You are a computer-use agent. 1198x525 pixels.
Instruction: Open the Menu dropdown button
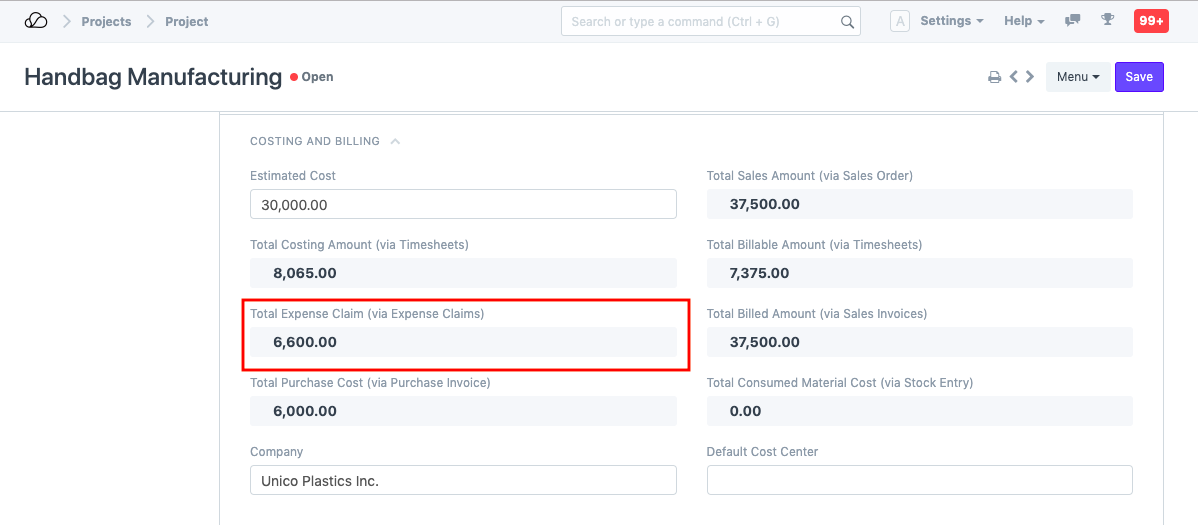pyautogui.click(x=1077, y=77)
